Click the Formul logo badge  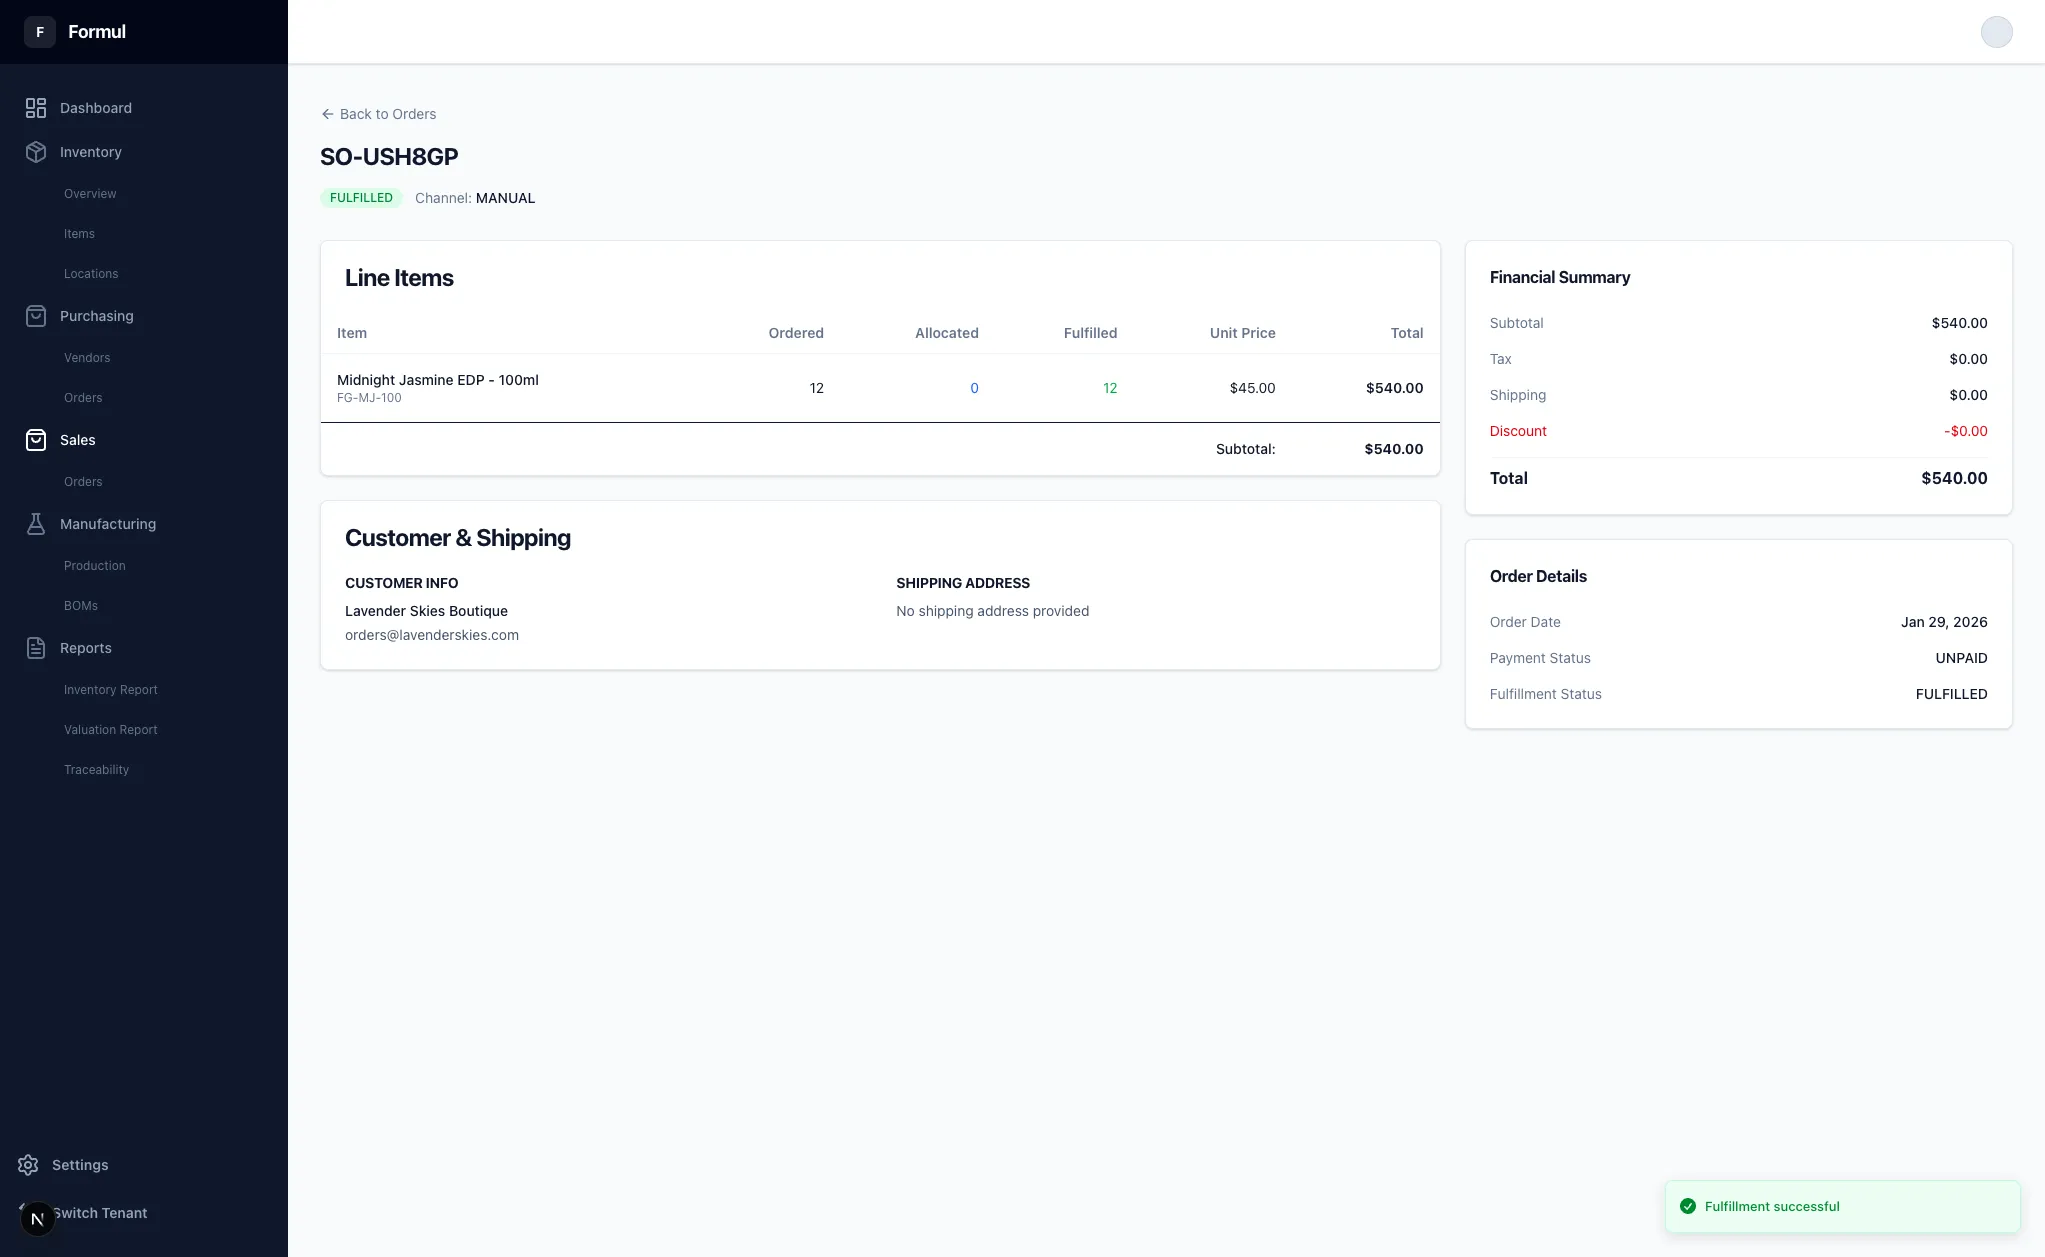click(40, 32)
